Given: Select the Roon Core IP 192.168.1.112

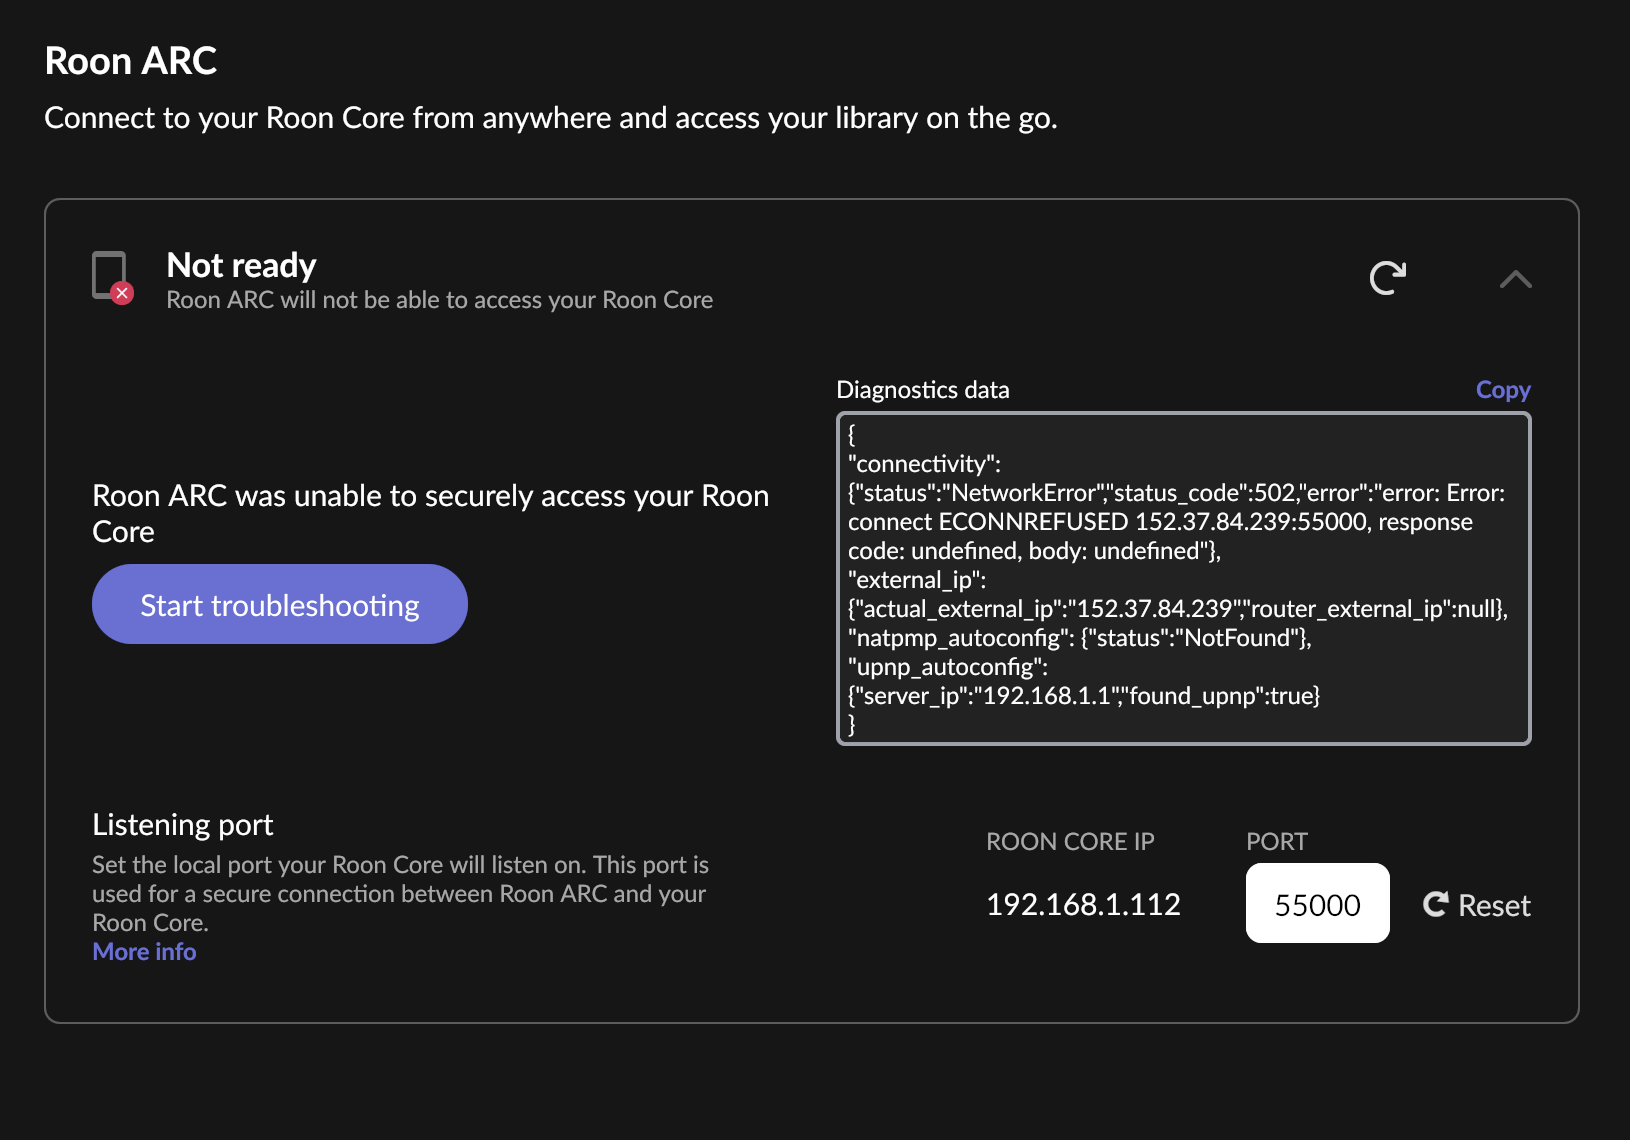Looking at the screenshot, I should click(1083, 905).
